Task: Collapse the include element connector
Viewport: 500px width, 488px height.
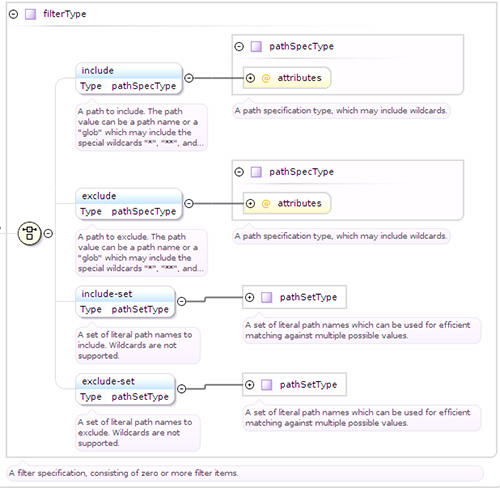Action: pos(189,78)
